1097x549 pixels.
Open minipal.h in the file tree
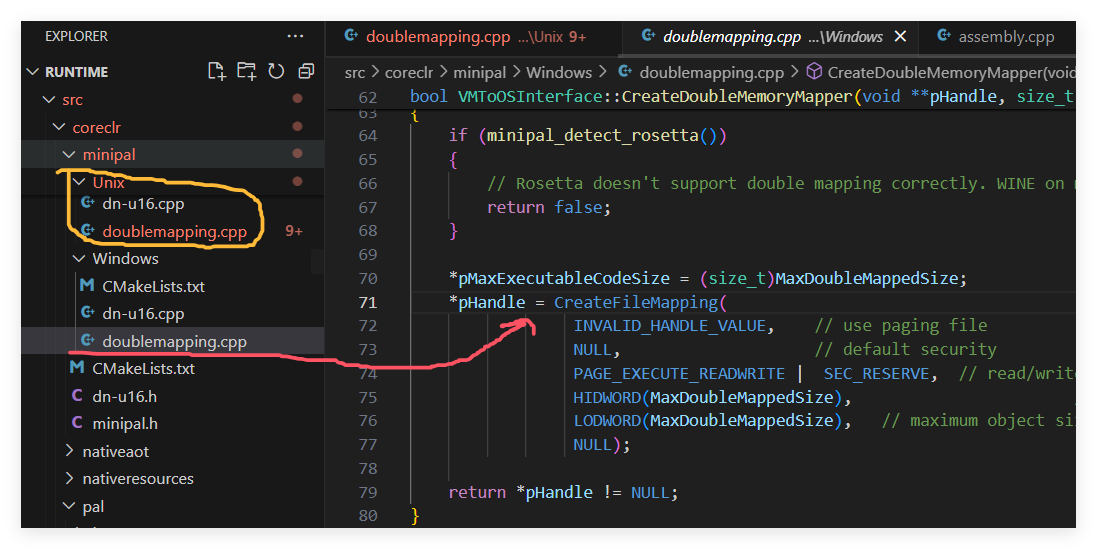(x=125, y=424)
